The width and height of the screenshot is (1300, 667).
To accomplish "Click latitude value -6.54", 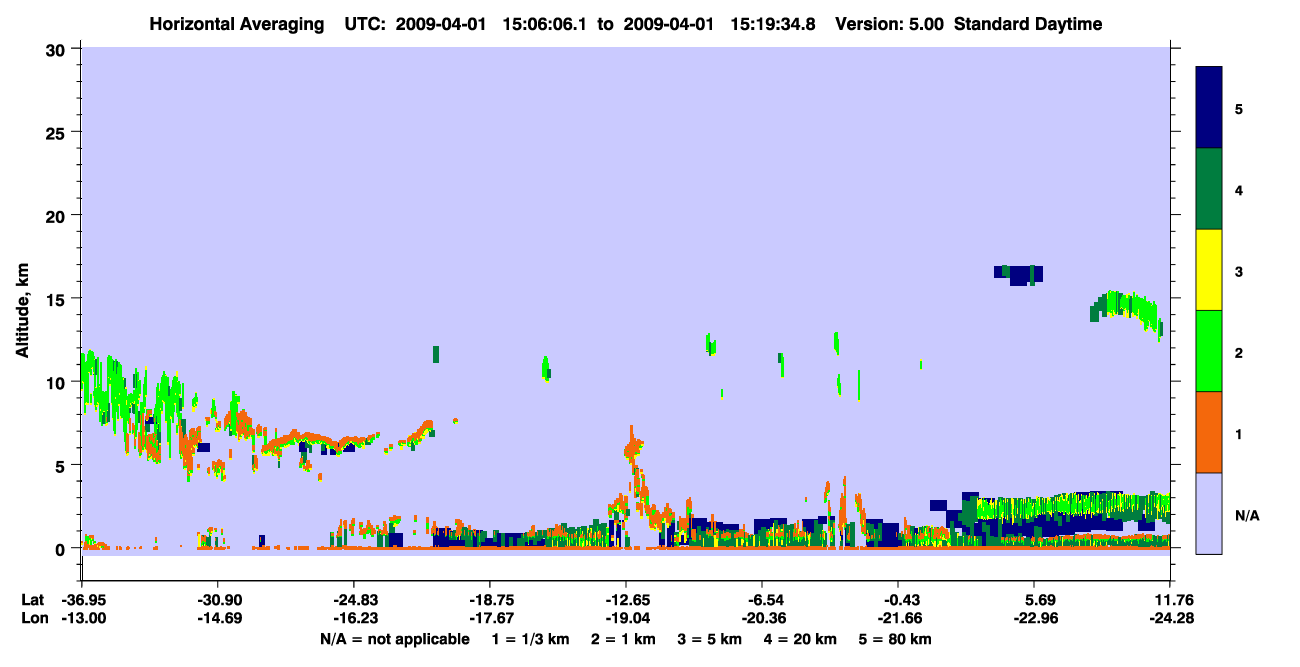I will 762,600.
